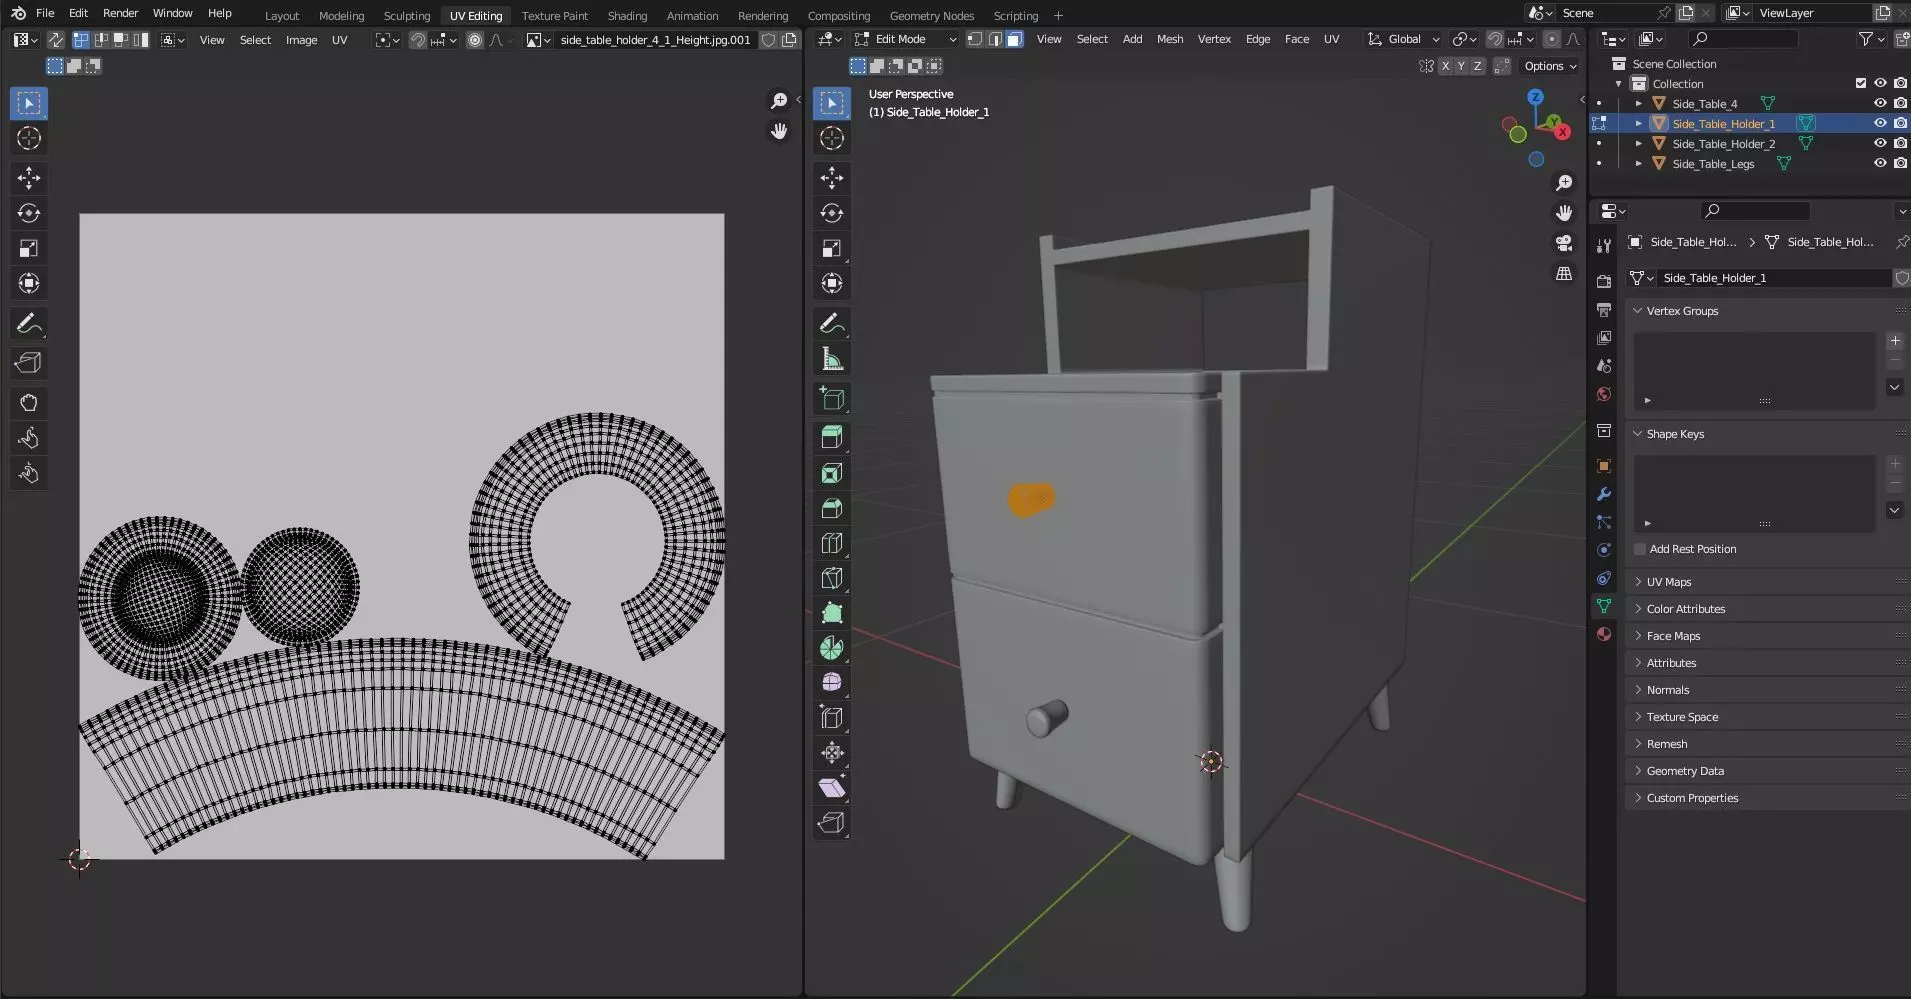Viewport: 1911px width, 999px height.
Task: Open Modifier properties wrench tab
Action: point(1604,494)
